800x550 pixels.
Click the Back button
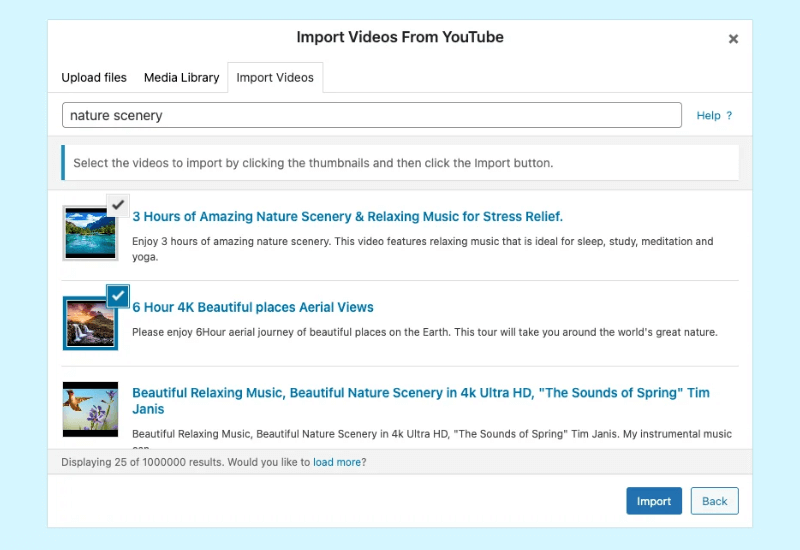click(714, 501)
